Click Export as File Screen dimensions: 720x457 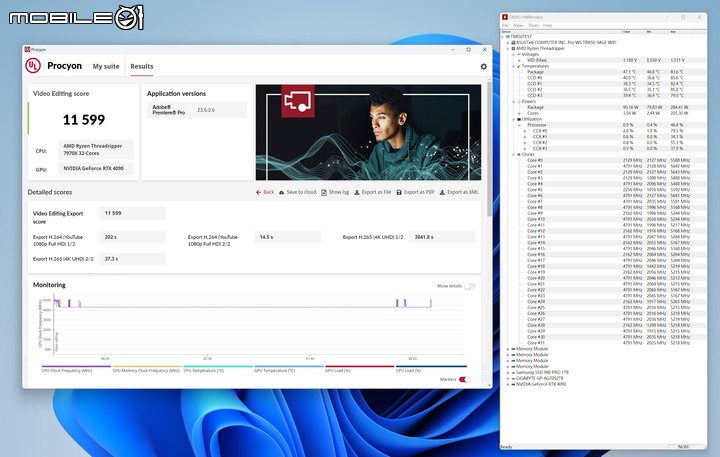(x=372, y=192)
